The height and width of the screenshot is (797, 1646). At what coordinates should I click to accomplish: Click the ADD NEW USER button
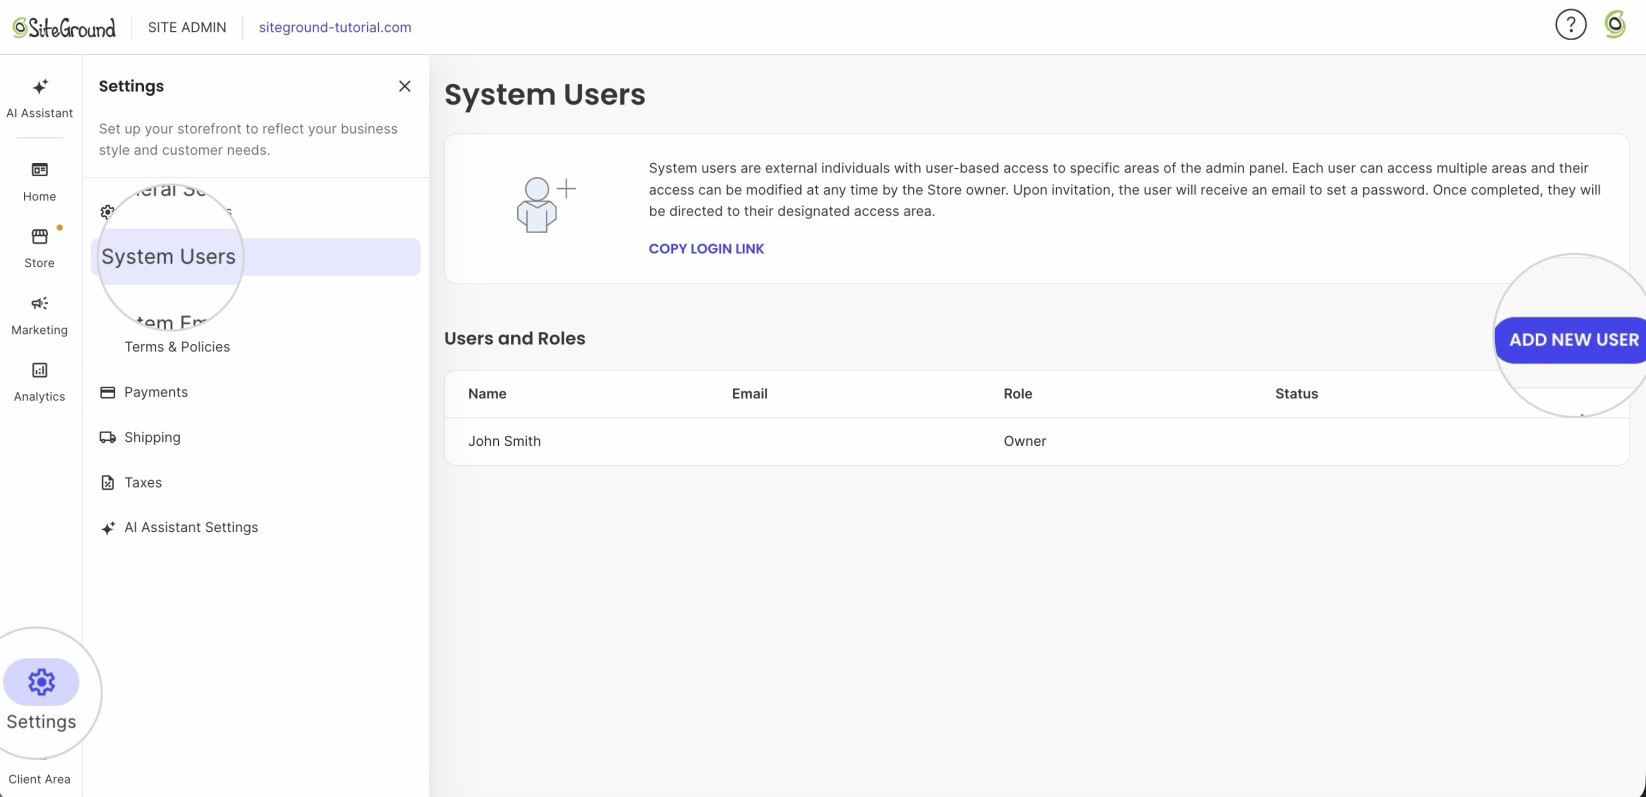1570,340
